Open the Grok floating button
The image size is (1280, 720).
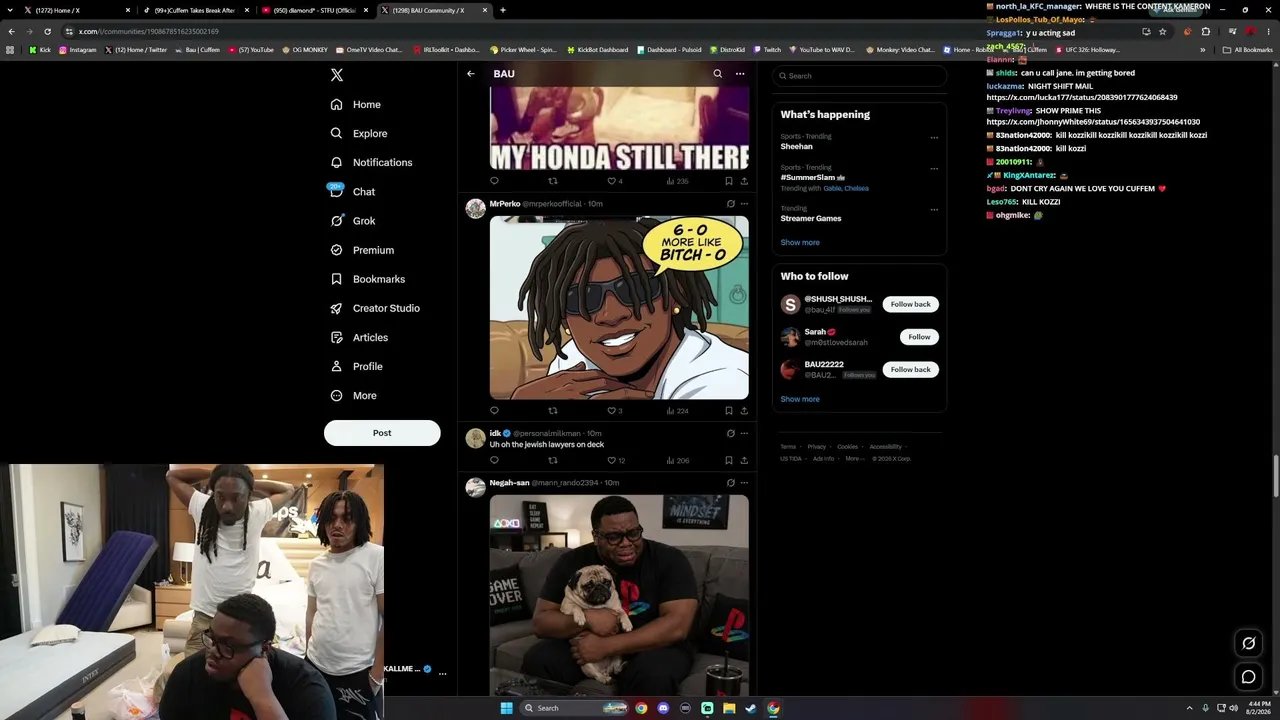coord(1248,643)
